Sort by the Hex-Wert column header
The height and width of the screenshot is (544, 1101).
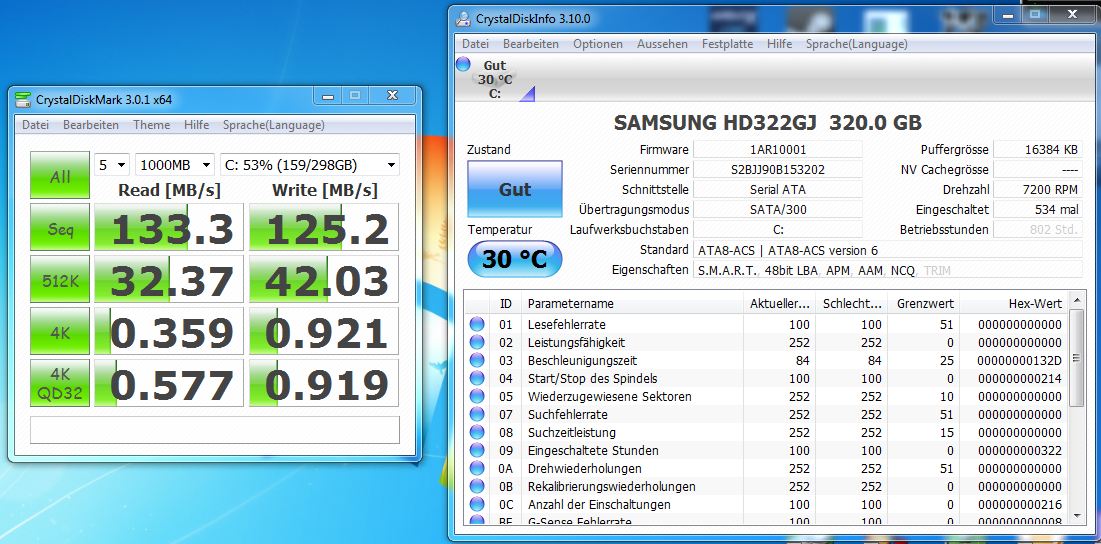click(1014, 303)
